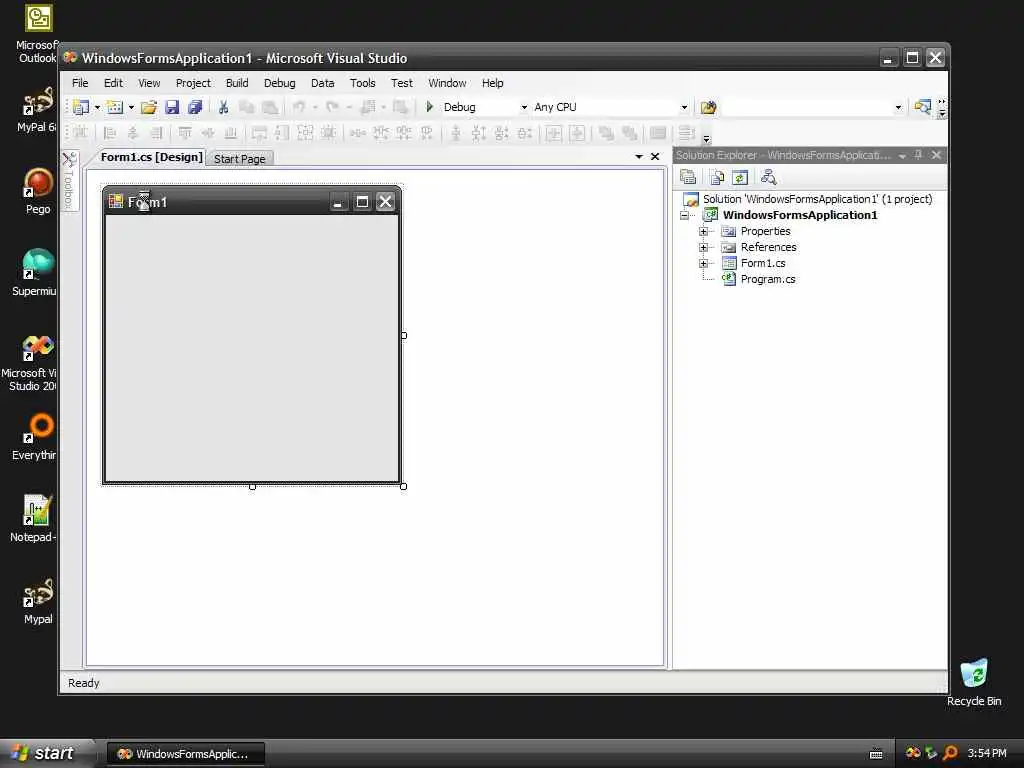This screenshot has height=768, width=1024.
Task: Click the Center Vertically layout icon
Action: pyautogui.click(x=577, y=133)
